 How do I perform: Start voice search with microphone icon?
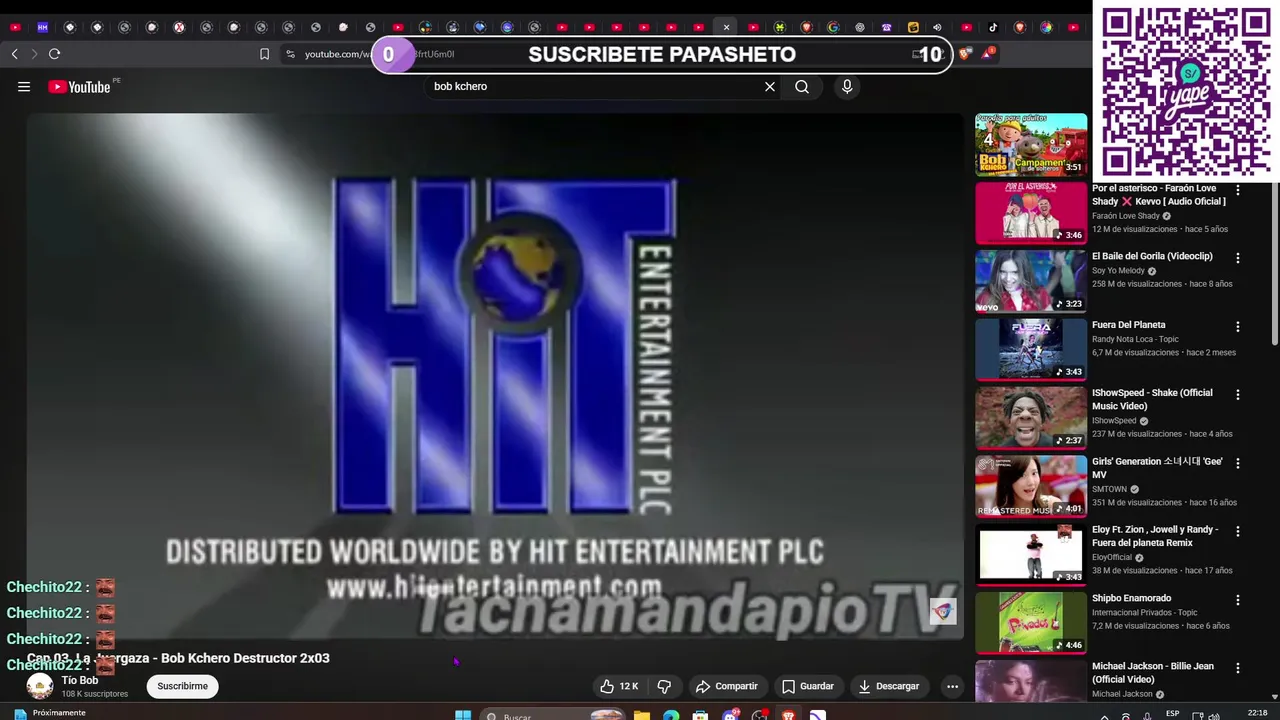[847, 87]
